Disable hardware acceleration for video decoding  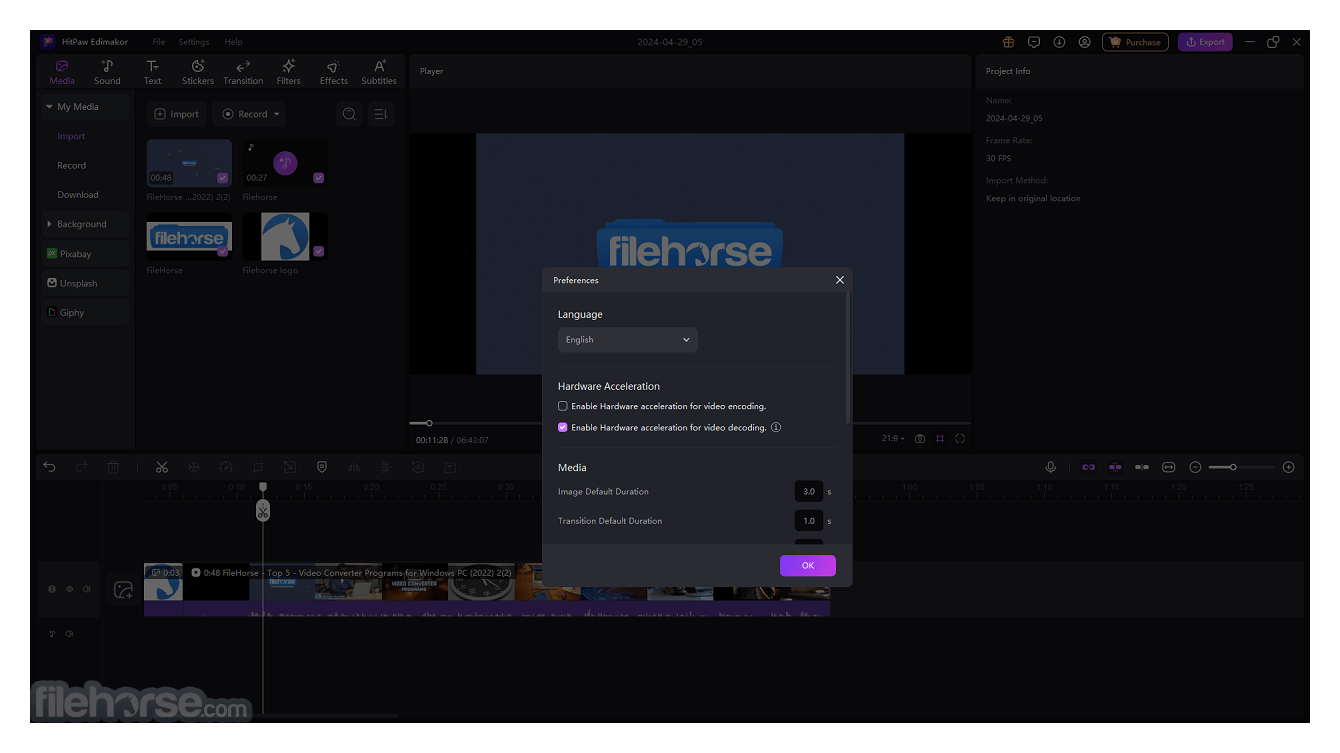563,427
